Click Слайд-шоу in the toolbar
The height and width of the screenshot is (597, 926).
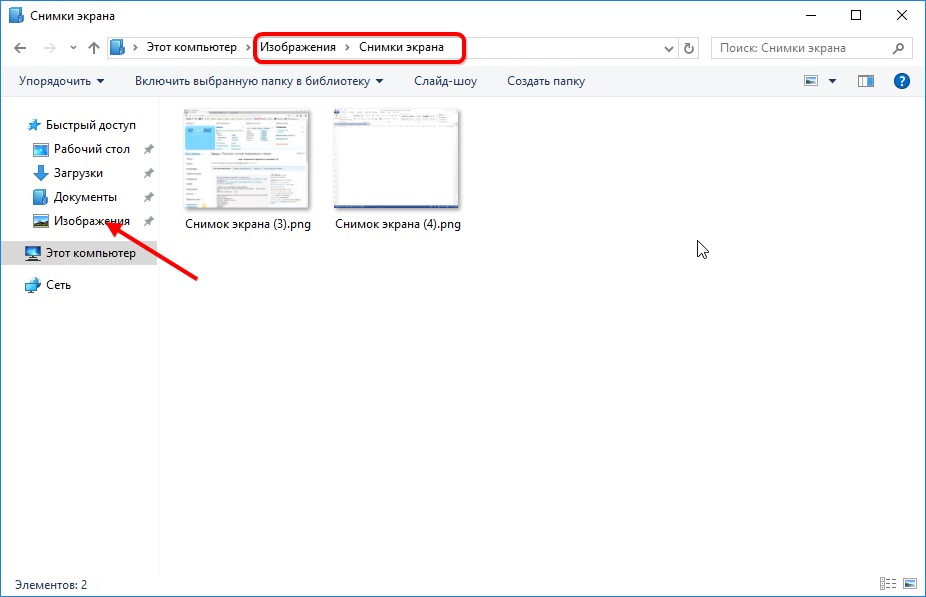(445, 81)
